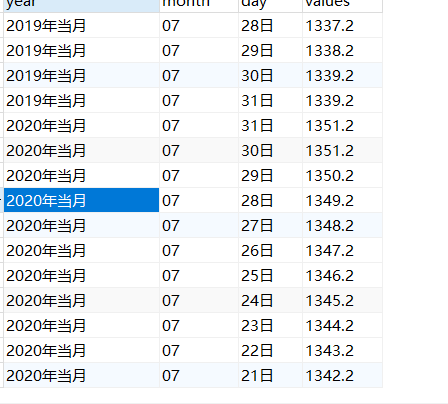
Task: Click month 07 in the 1349.2 row
Action: [x=199, y=200]
